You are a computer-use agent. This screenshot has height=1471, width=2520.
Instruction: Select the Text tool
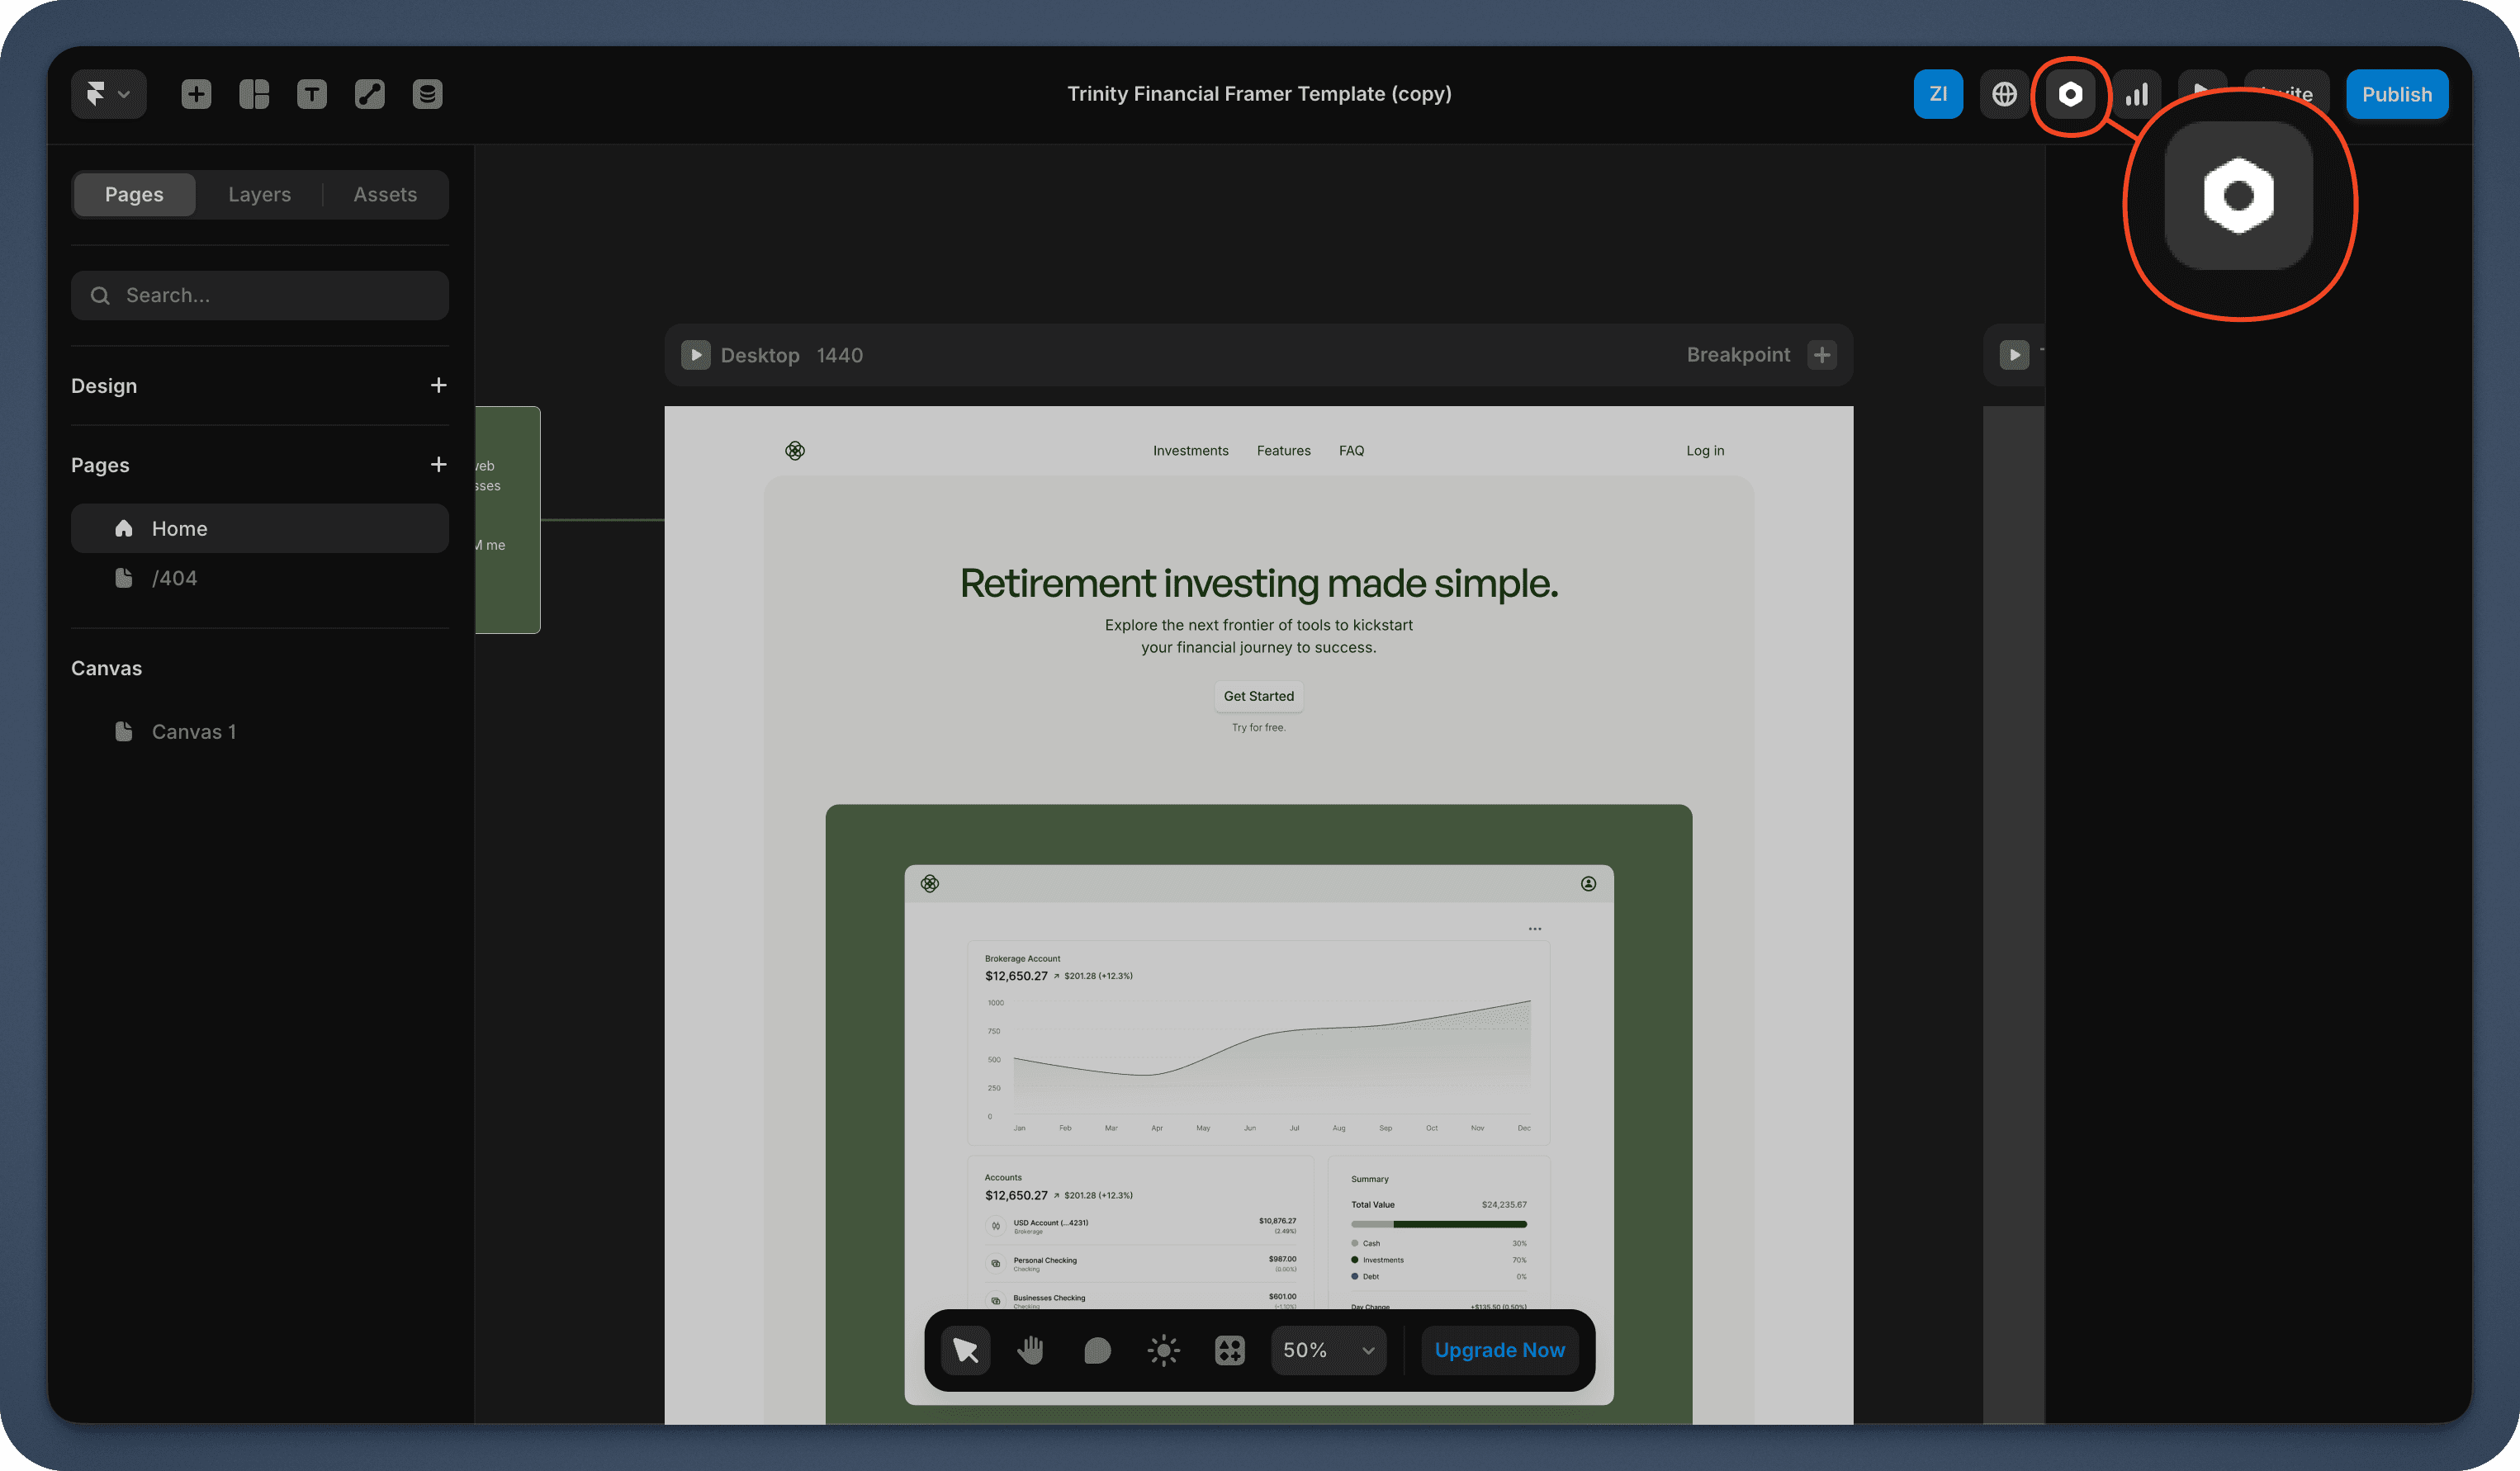pos(311,93)
